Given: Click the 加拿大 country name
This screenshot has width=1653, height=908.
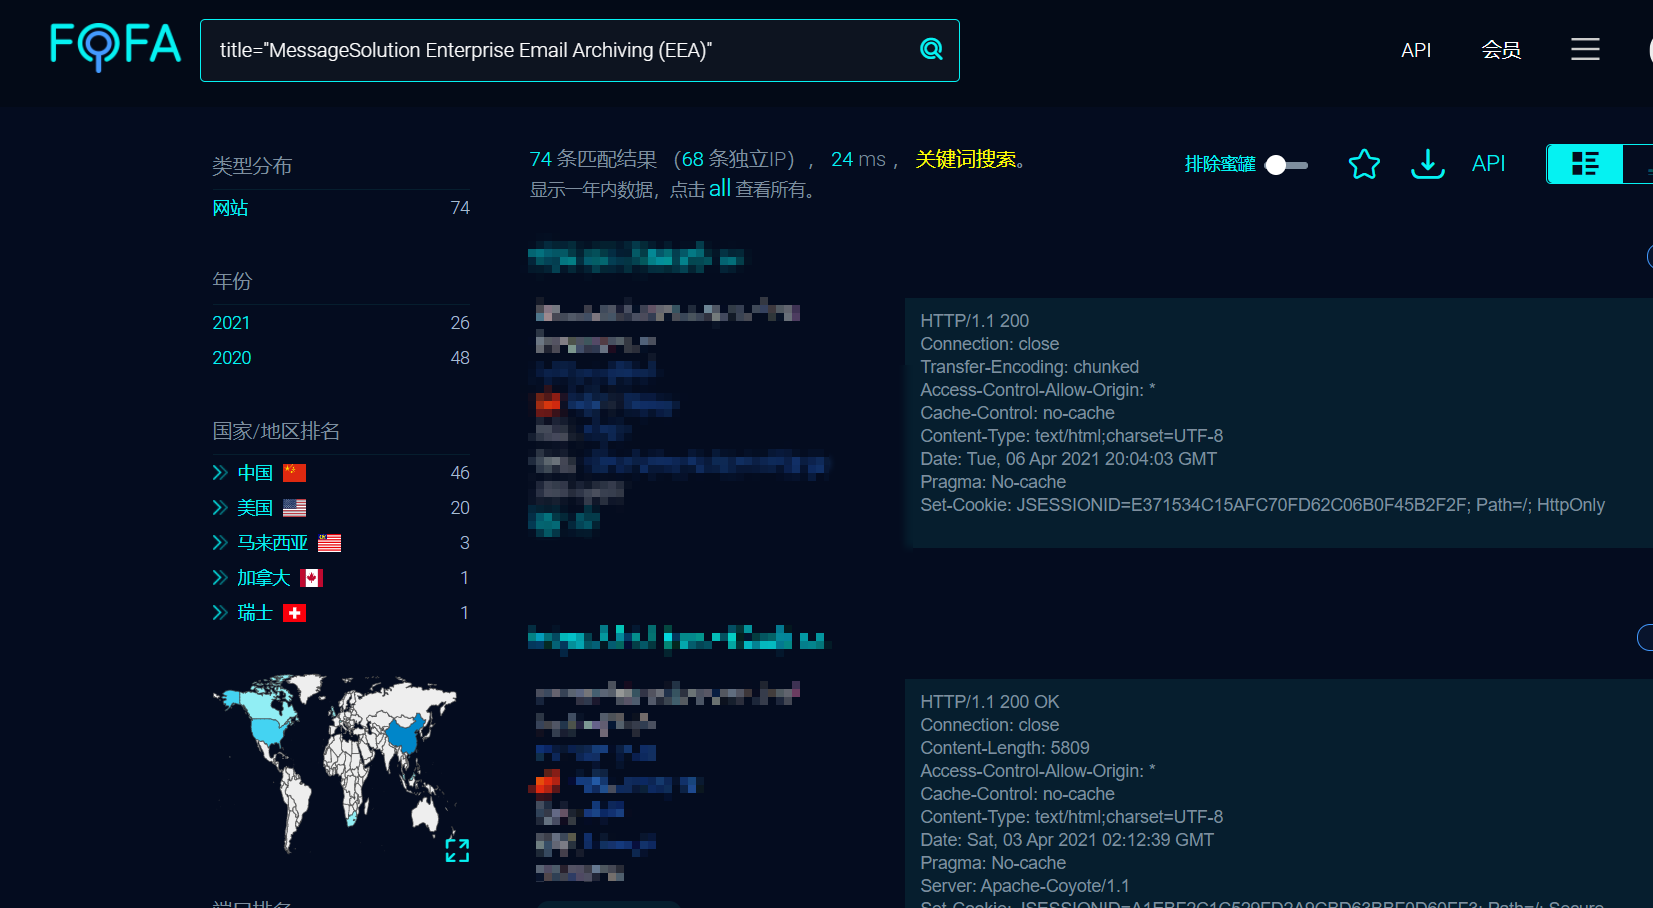Looking at the screenshot, I should 264,578.
